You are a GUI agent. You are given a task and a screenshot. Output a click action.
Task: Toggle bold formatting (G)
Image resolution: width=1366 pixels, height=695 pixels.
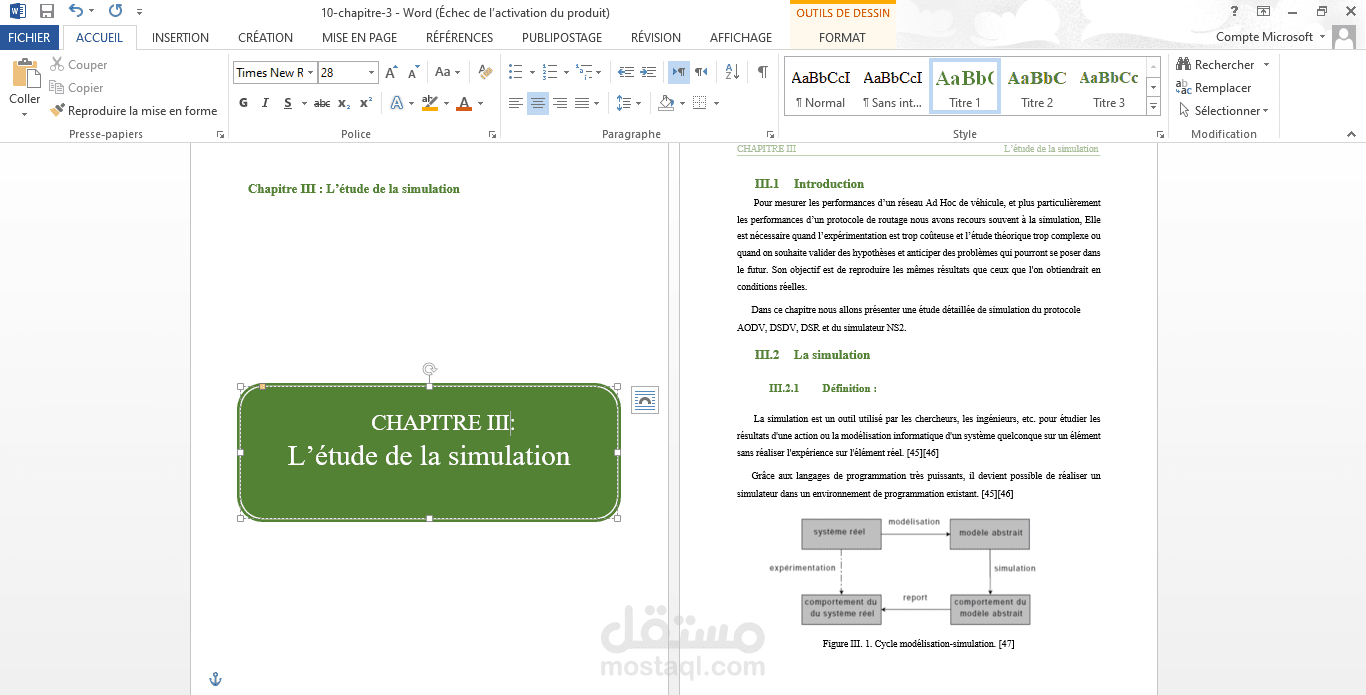243,103
